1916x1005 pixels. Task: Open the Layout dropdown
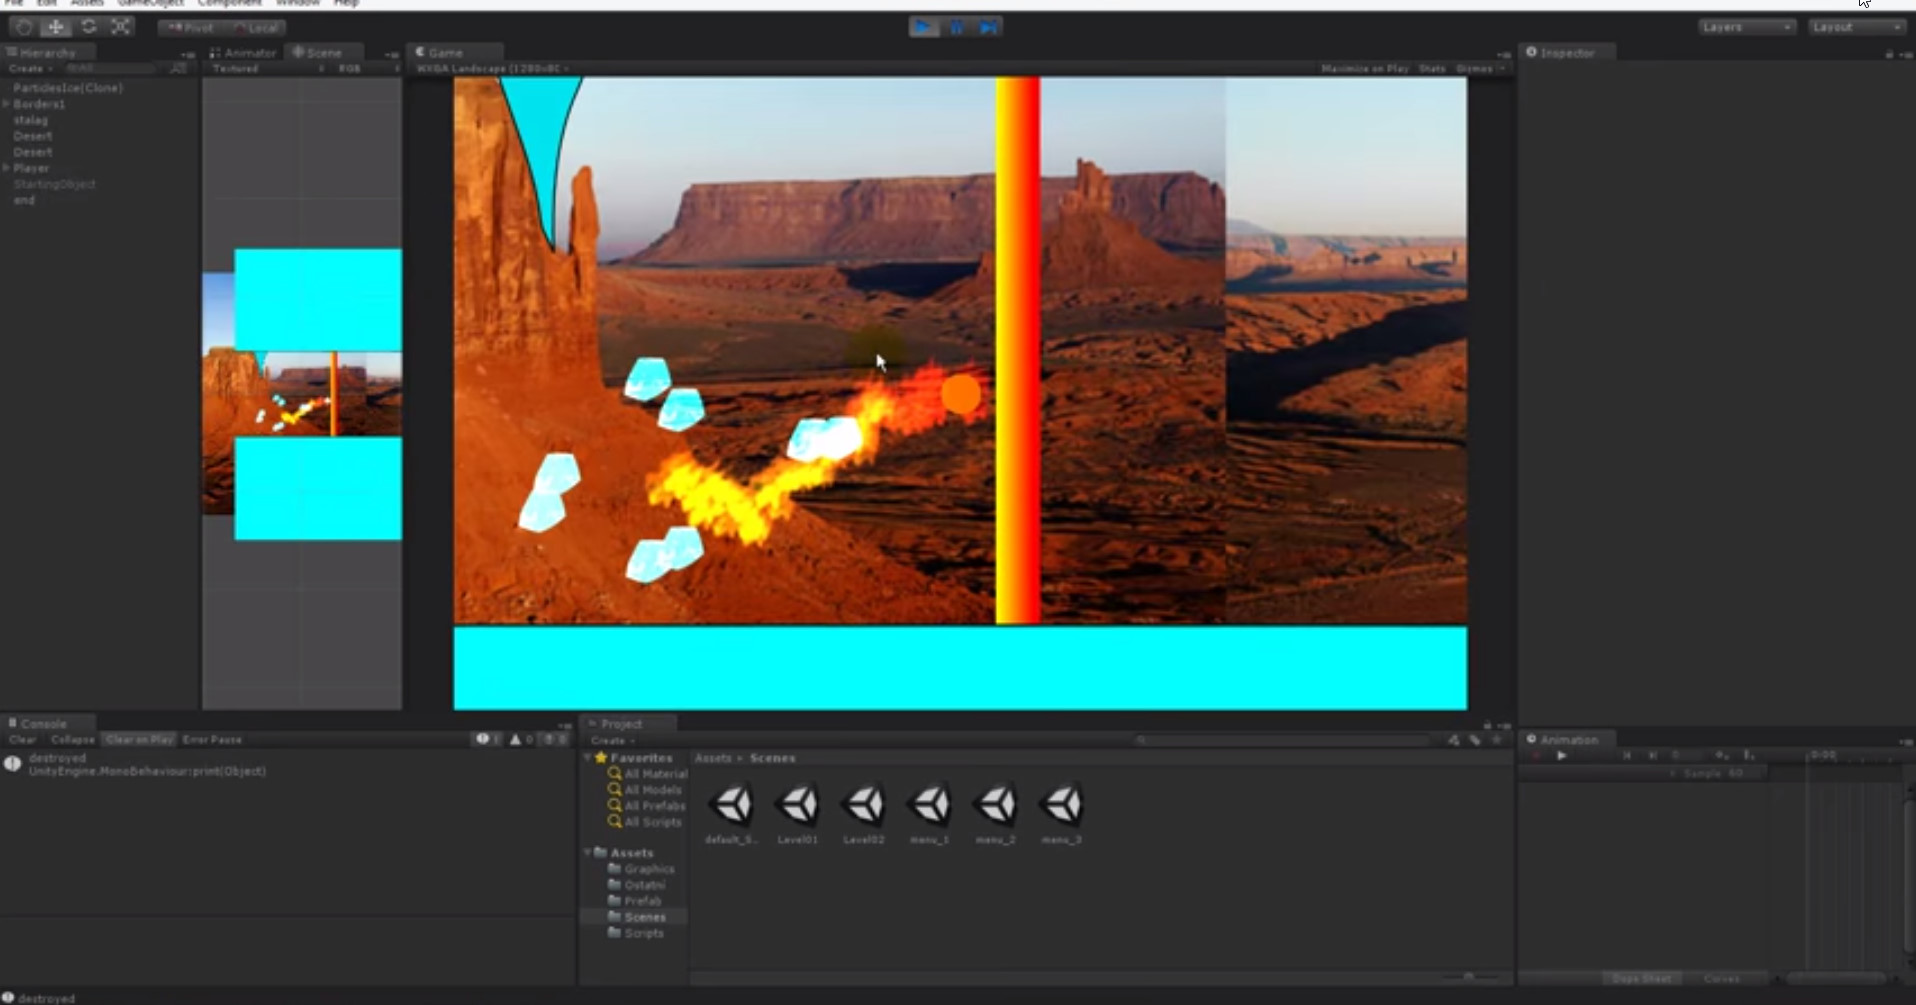click(x=1856, y=27)
